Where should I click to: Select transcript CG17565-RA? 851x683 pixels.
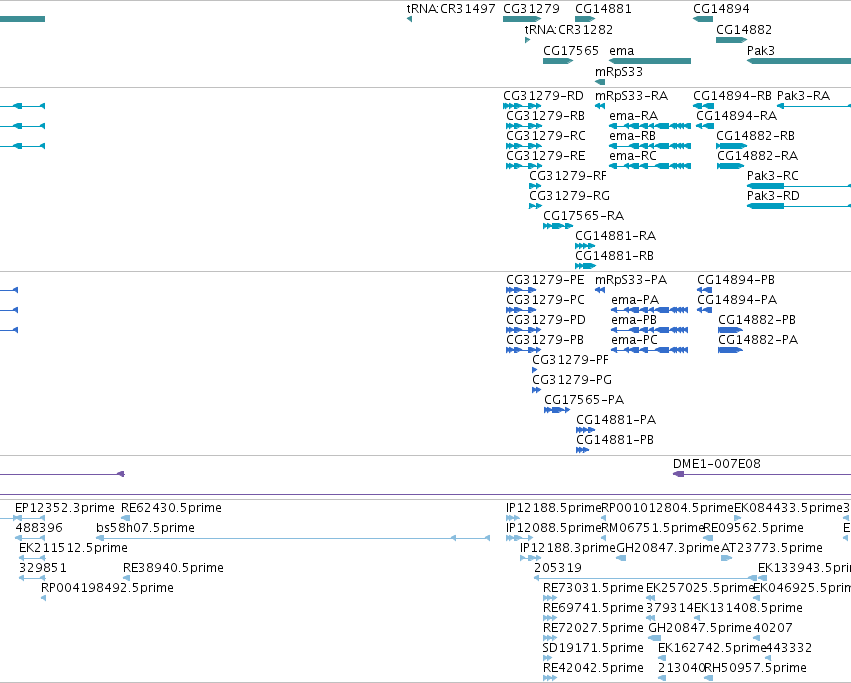pyautogui.click(x=558, y=226)
